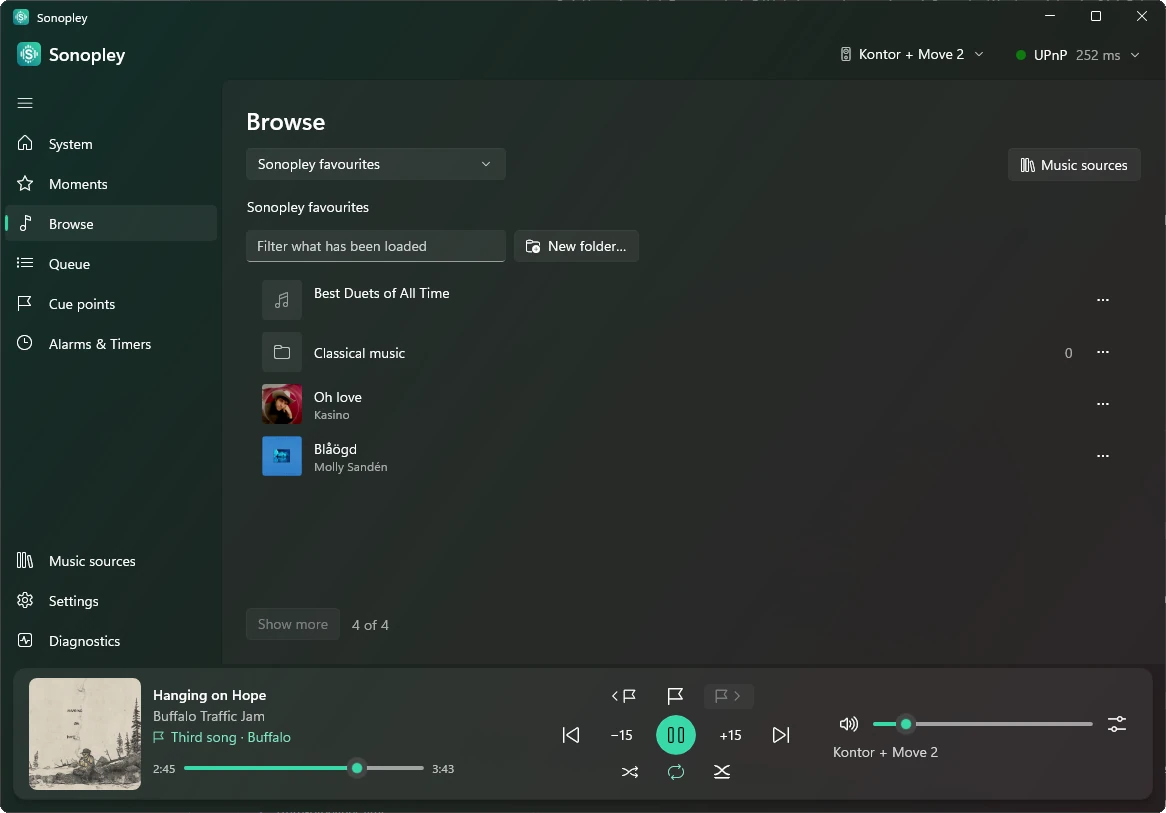Pause playback with the green button

pos(676,735)
